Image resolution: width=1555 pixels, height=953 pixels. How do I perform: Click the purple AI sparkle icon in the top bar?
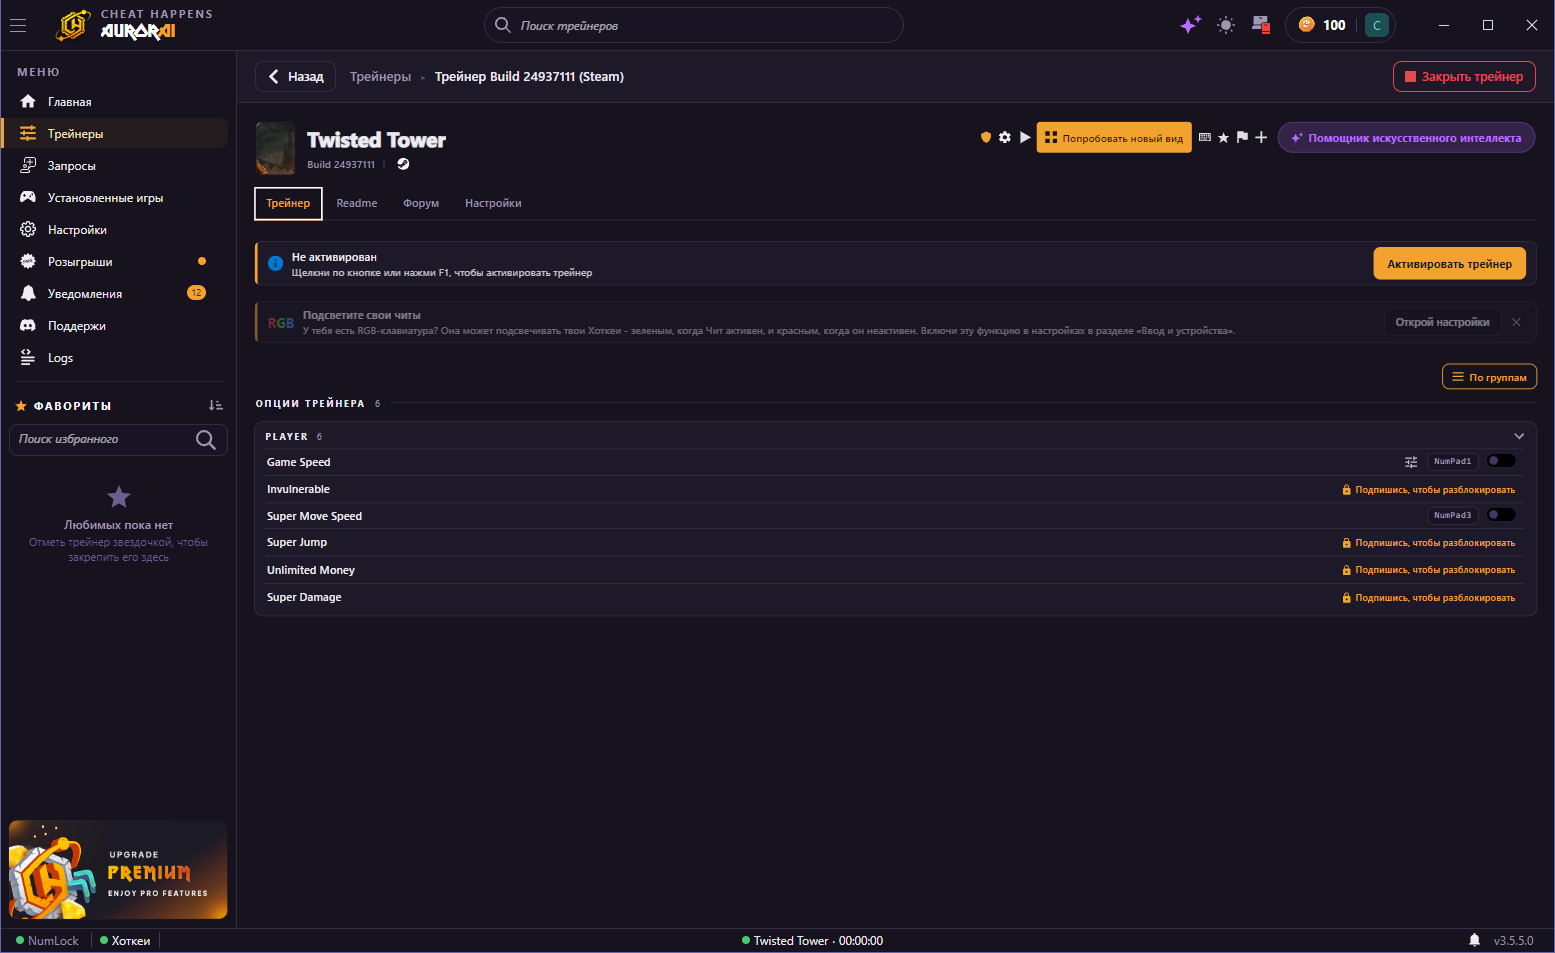1190,25
